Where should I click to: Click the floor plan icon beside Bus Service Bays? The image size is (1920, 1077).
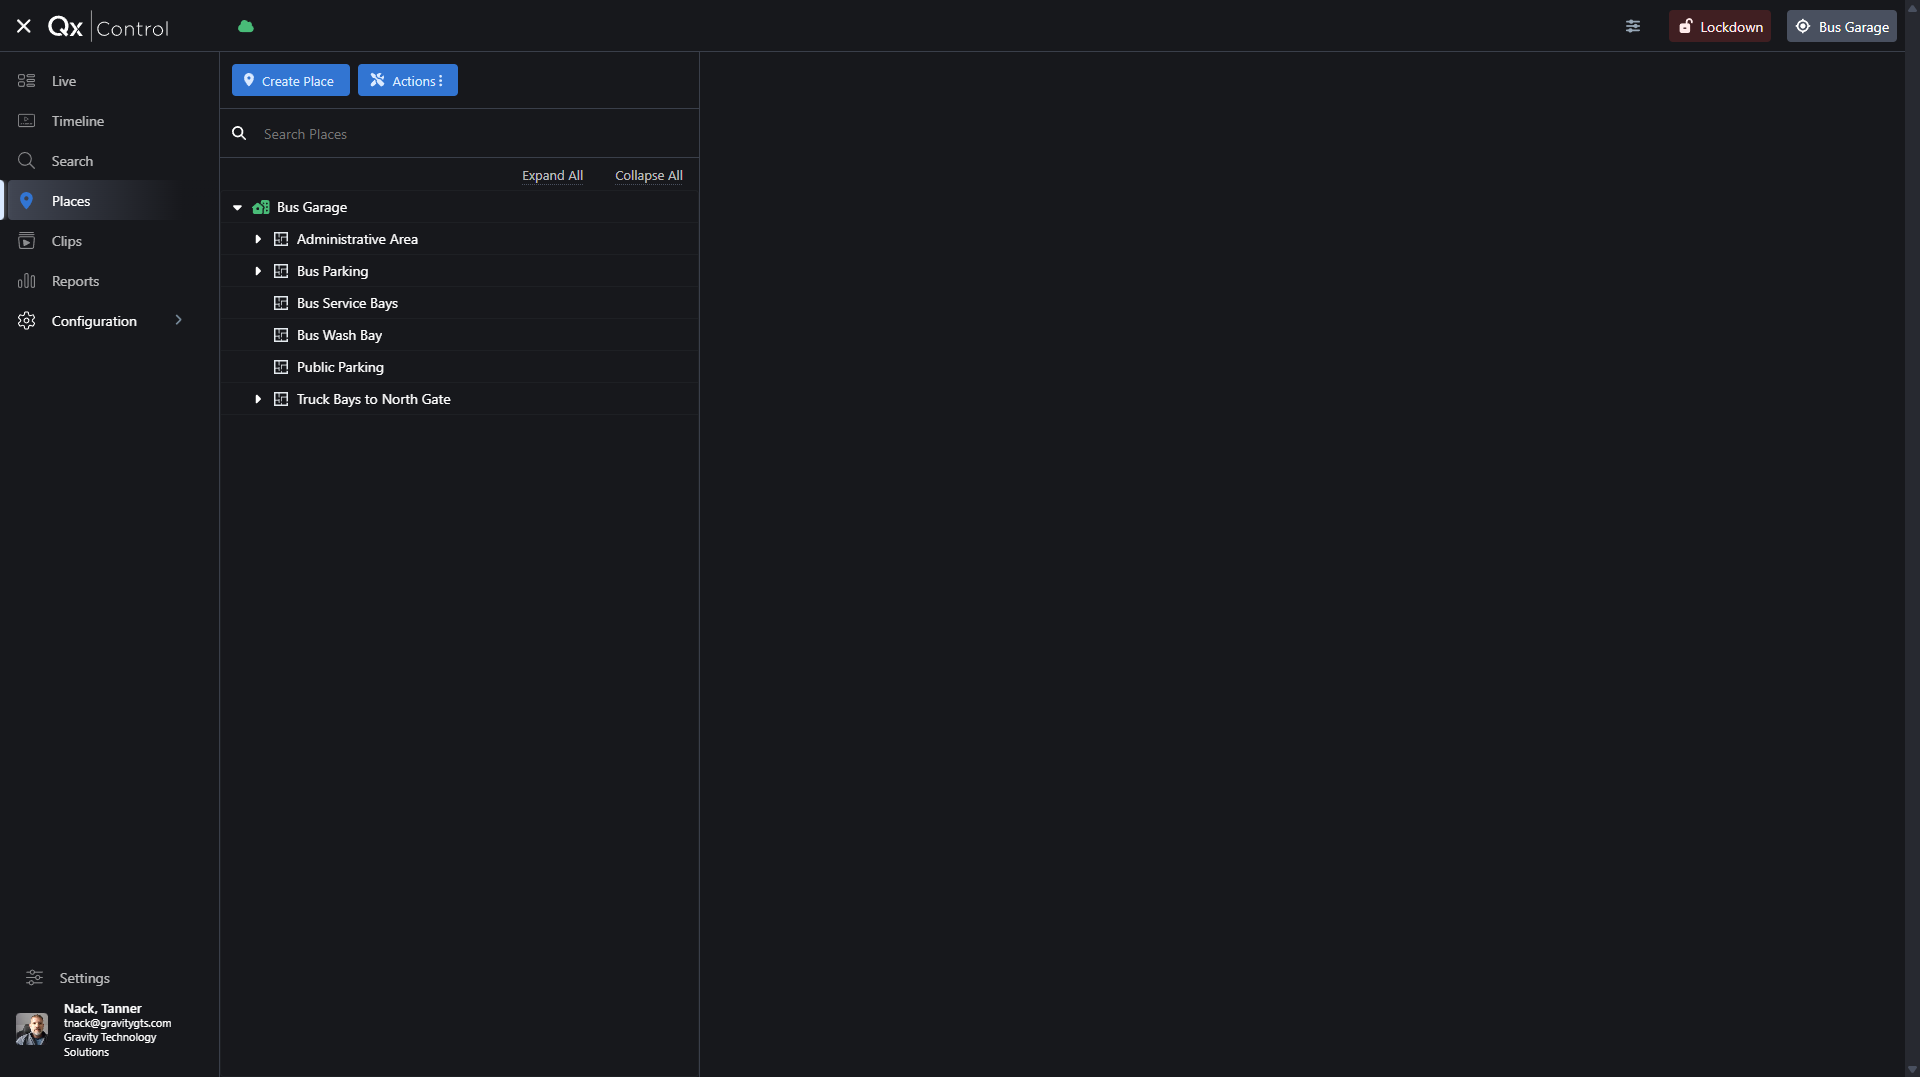(x=281, y=304)
